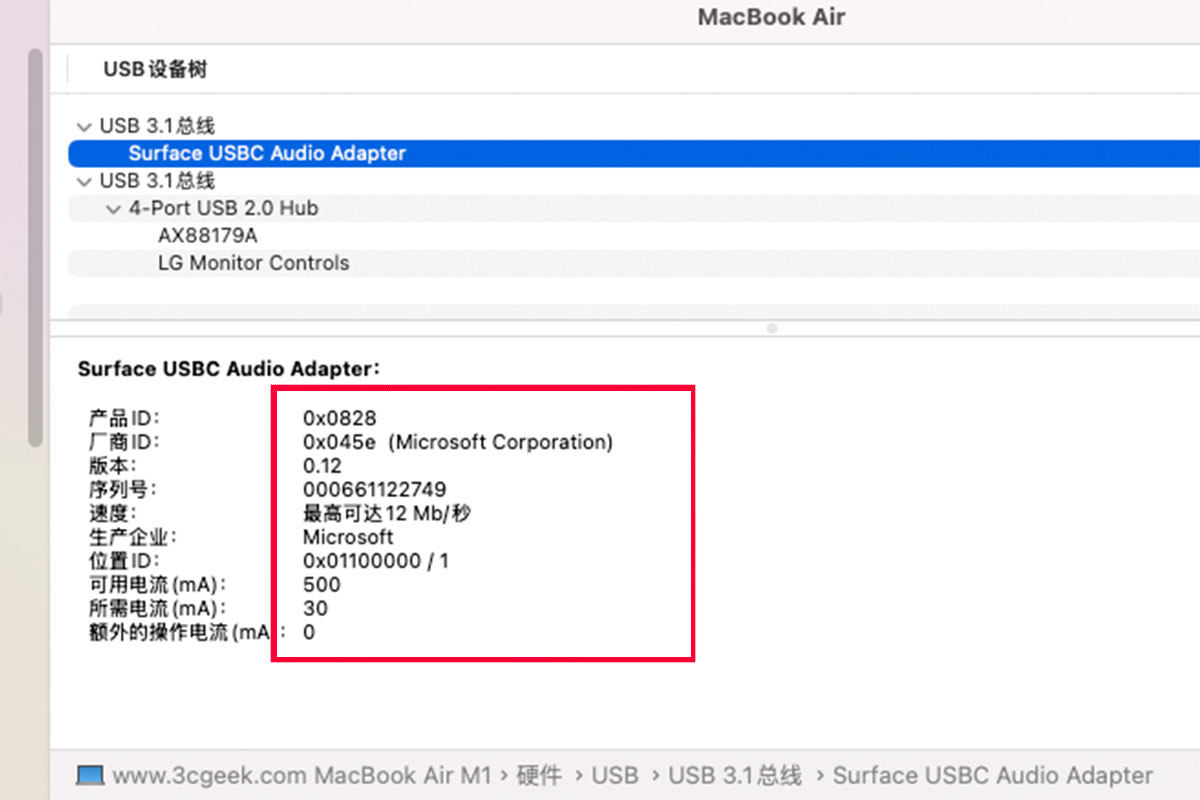The height and width of the screenshot is (800, 1200).
Task: Click vendor ID value 0x045e (Microsoft Corporation)
Action: click(458, 442)
